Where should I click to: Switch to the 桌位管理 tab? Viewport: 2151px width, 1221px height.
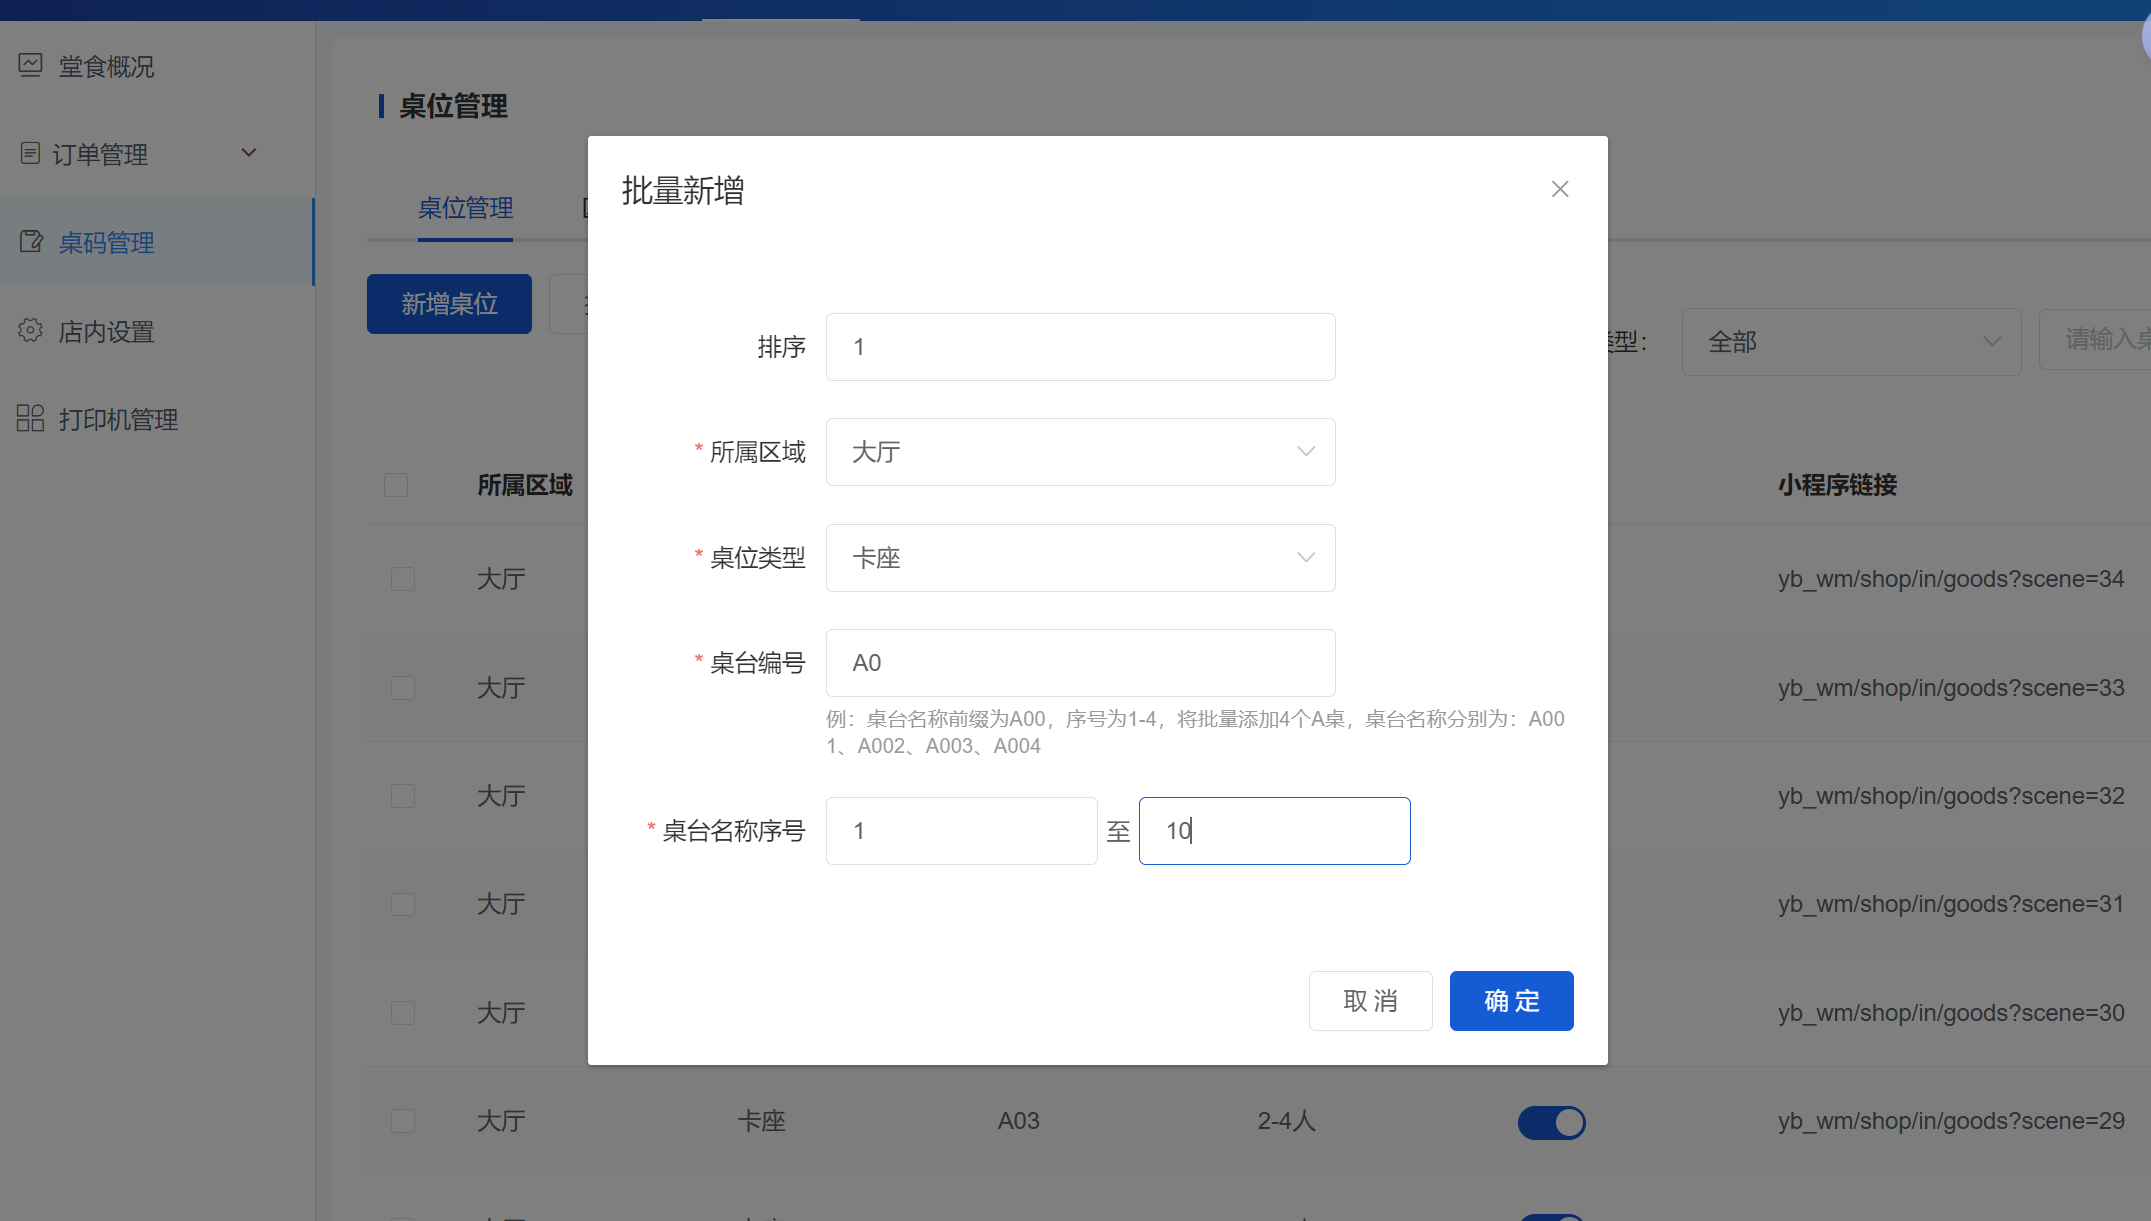[465, 208]
